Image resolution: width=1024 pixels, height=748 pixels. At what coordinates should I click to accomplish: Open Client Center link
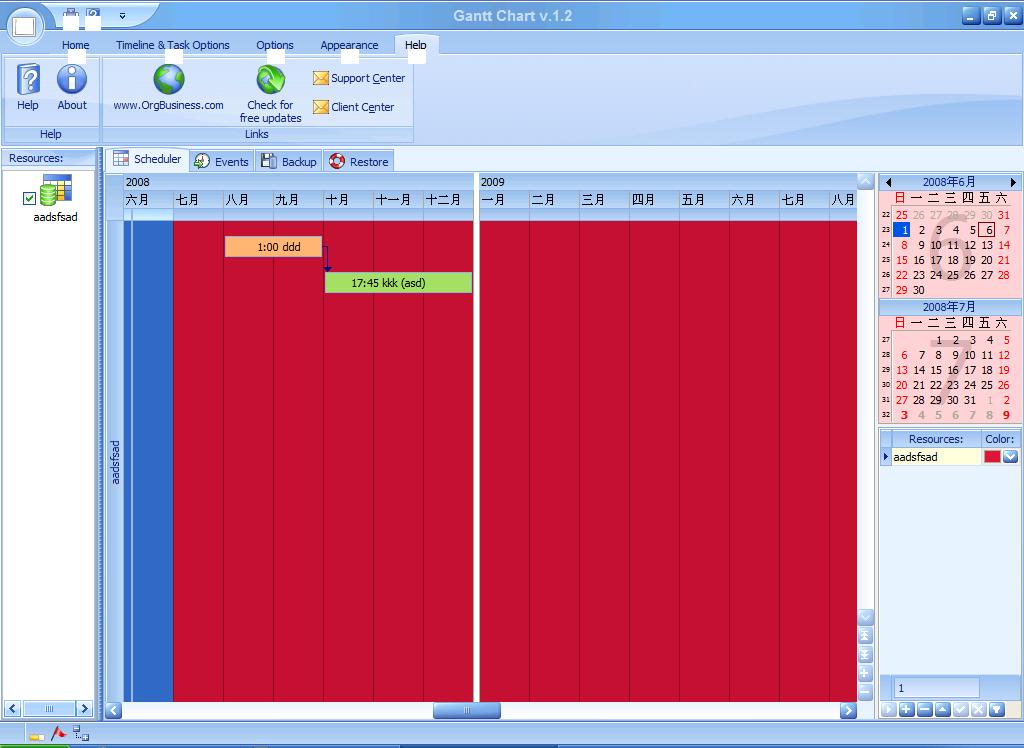click(x=353, y=107)
